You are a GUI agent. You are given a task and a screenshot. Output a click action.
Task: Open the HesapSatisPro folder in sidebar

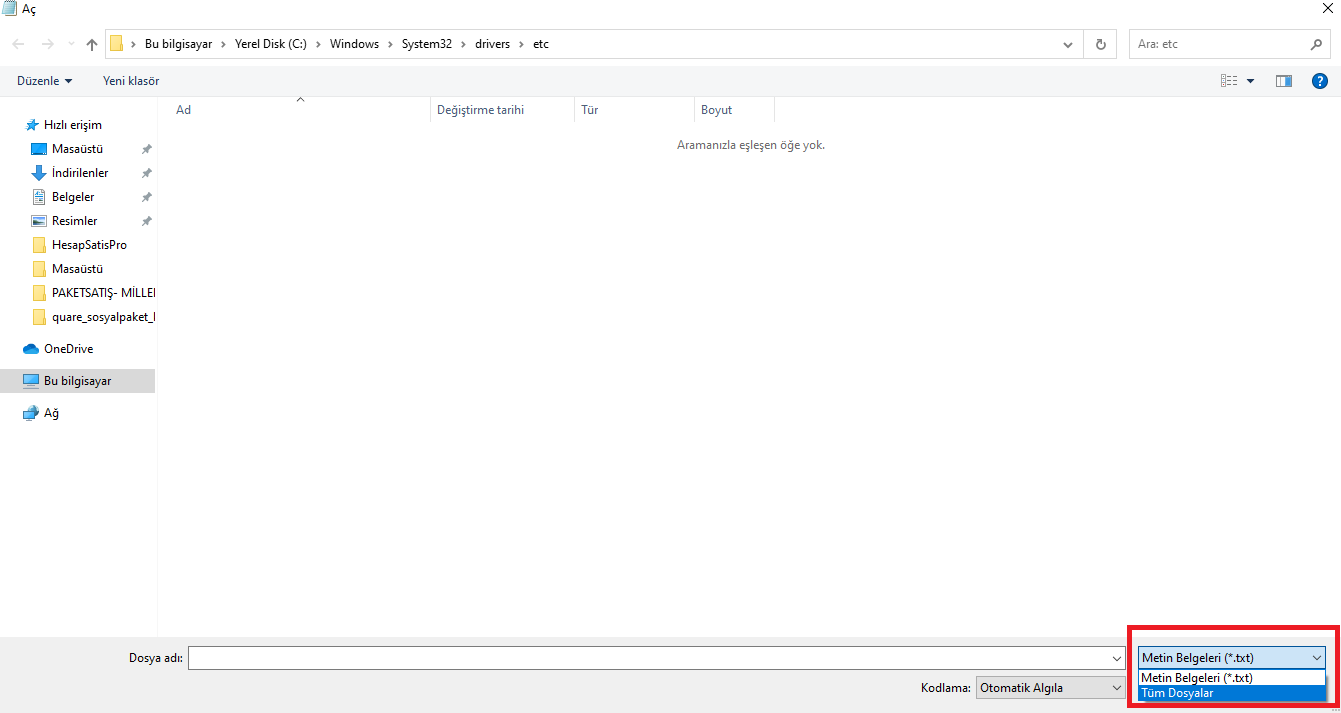(x=89, y=245)
